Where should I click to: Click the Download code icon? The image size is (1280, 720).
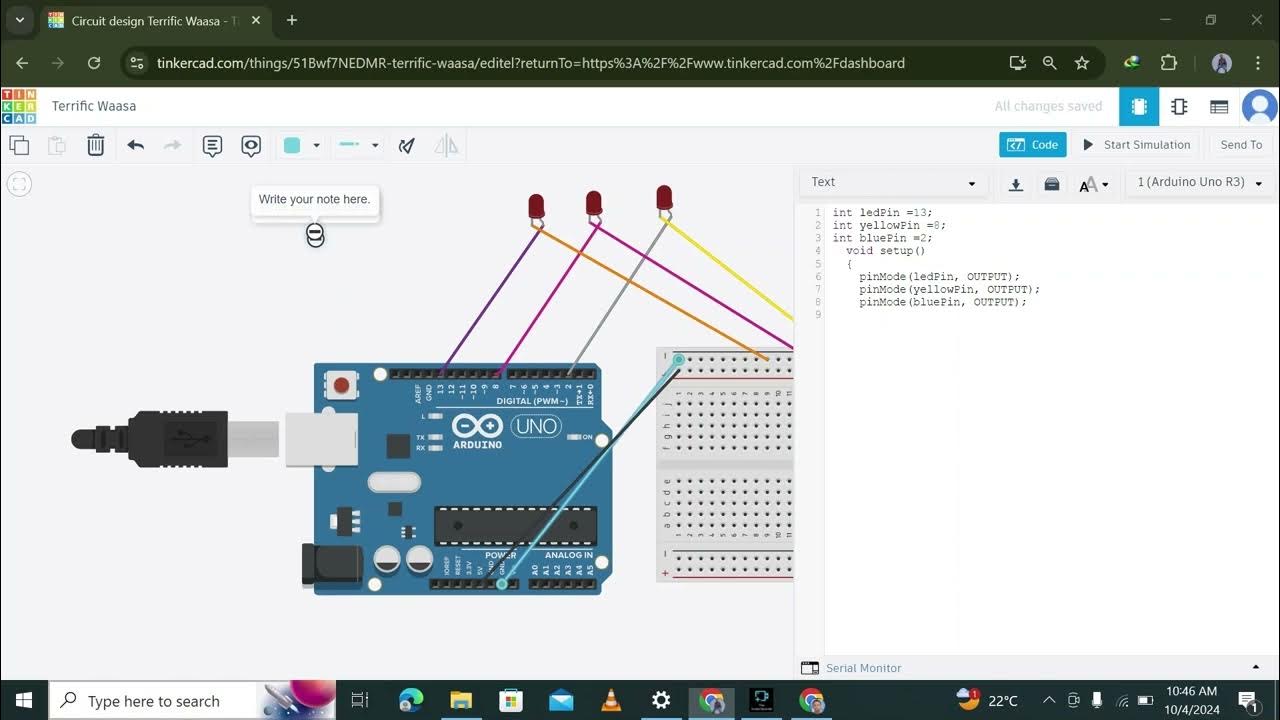[x=1016, y=184]
